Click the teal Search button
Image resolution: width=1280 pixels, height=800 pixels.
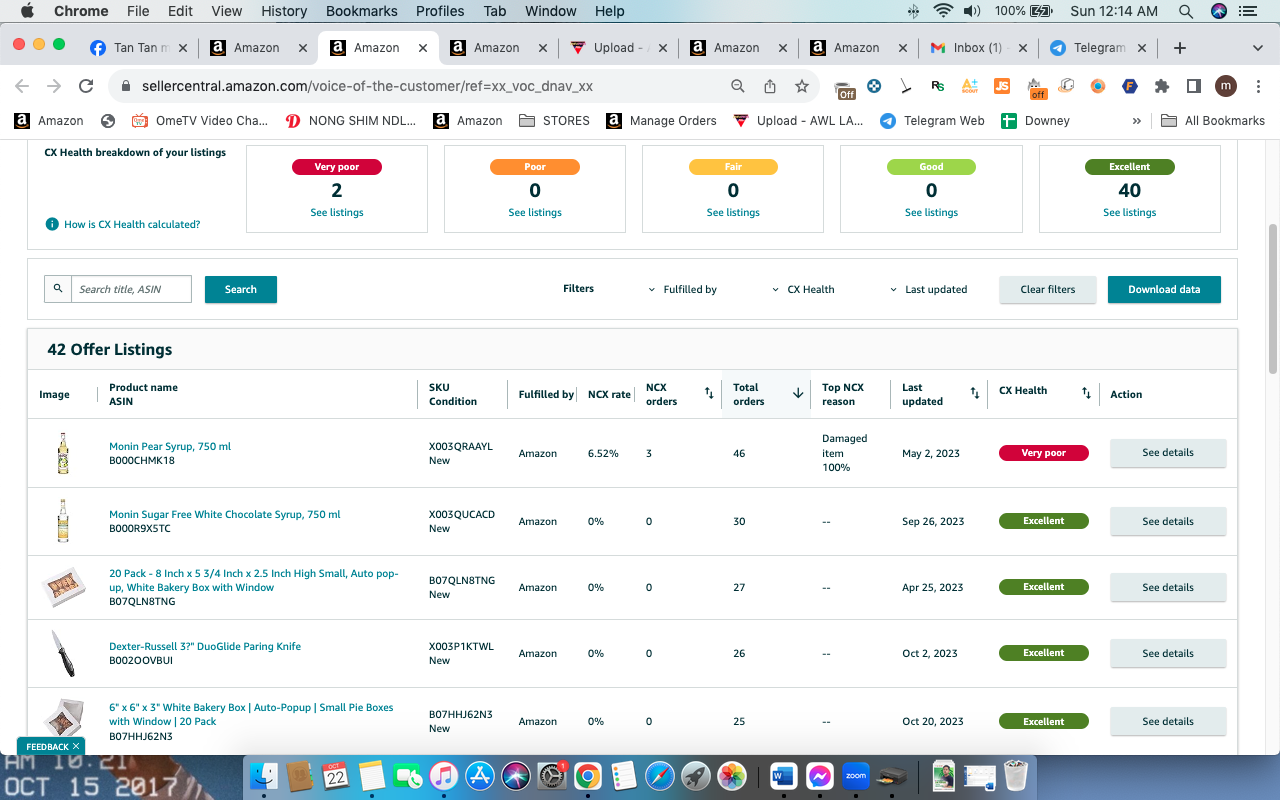[241, 289]
